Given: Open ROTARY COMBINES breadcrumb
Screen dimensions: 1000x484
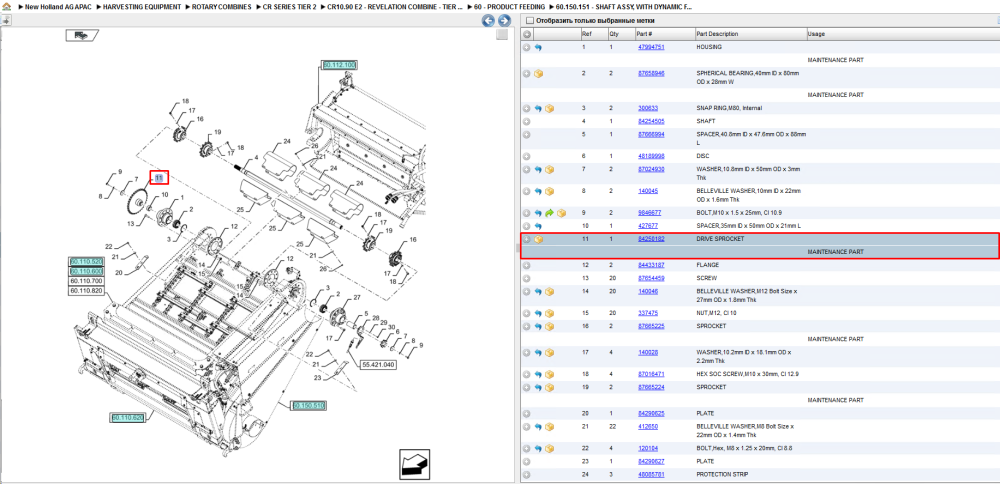Looking at the screenshot, I should point(221,6).
